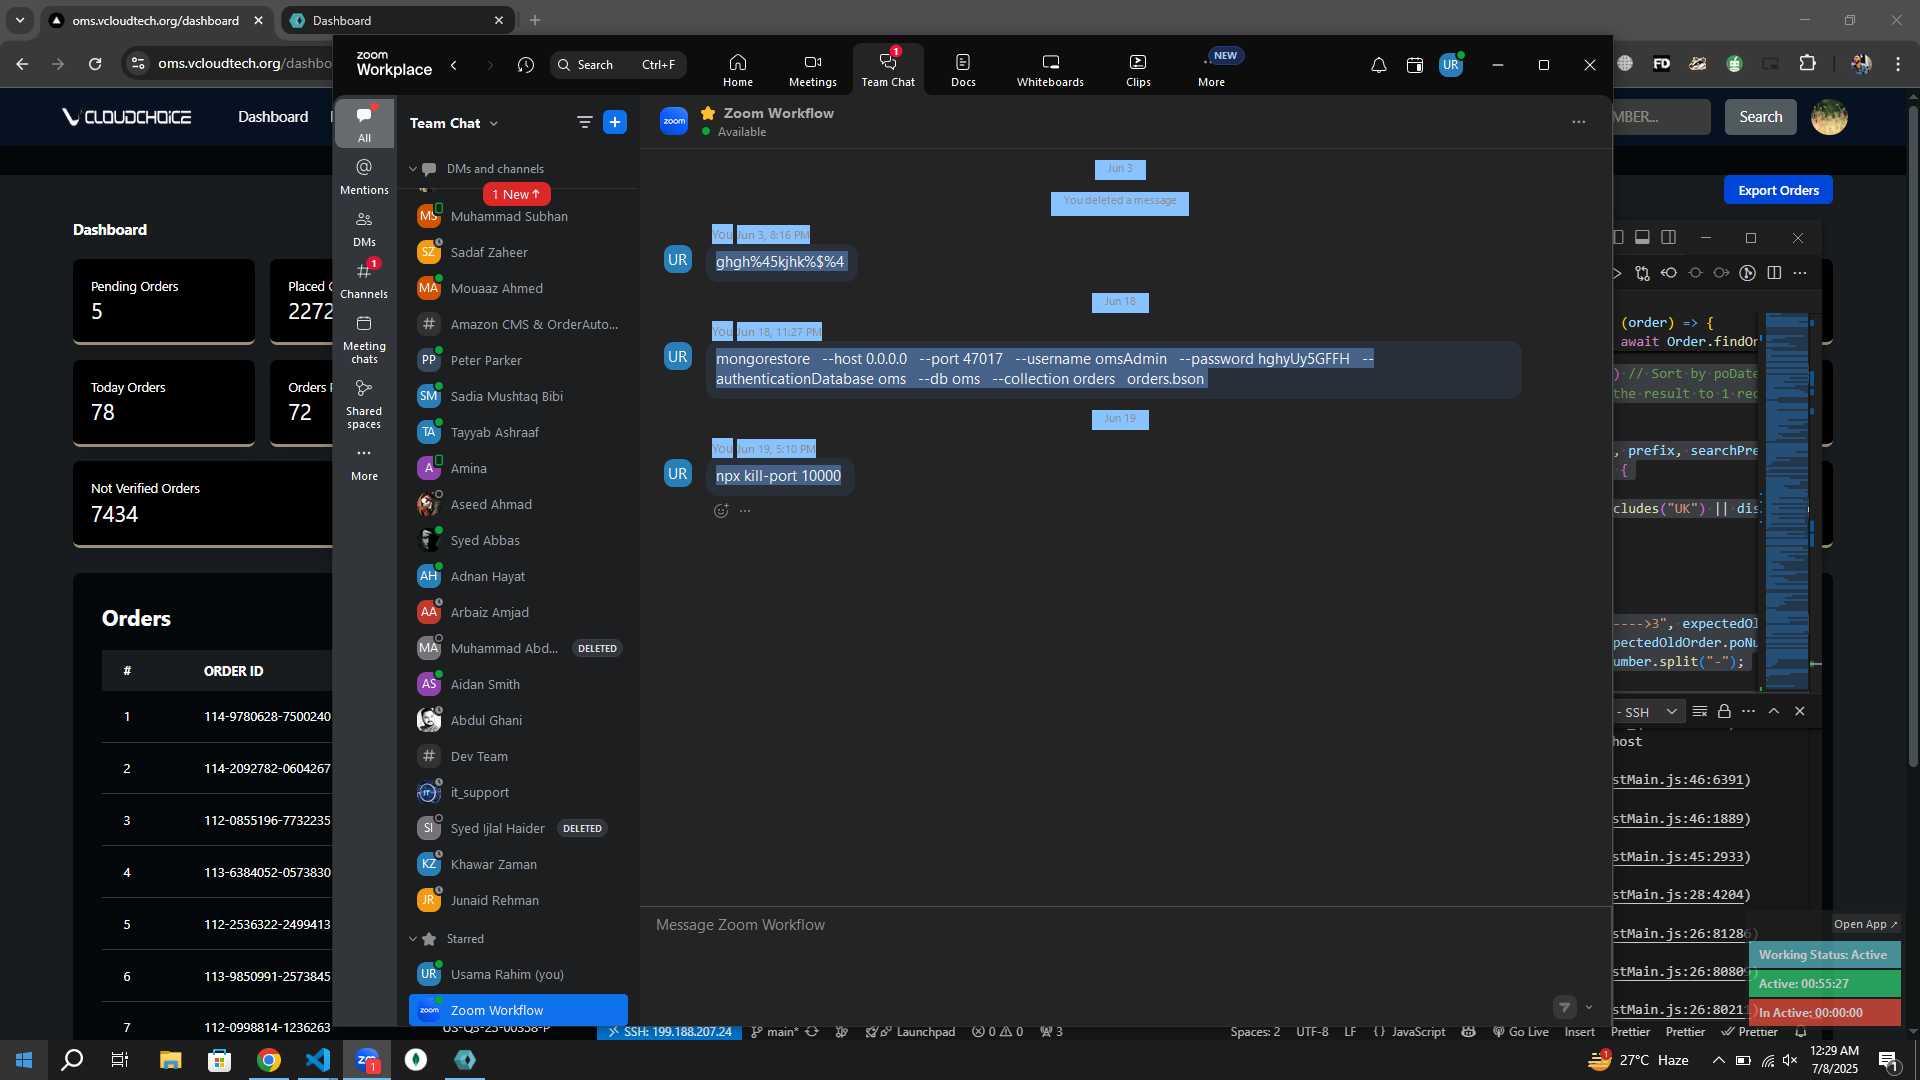Open more actions under npx kill-port message
Viewport: 1920px width, 1080px height.
click(x=745, y=511)
